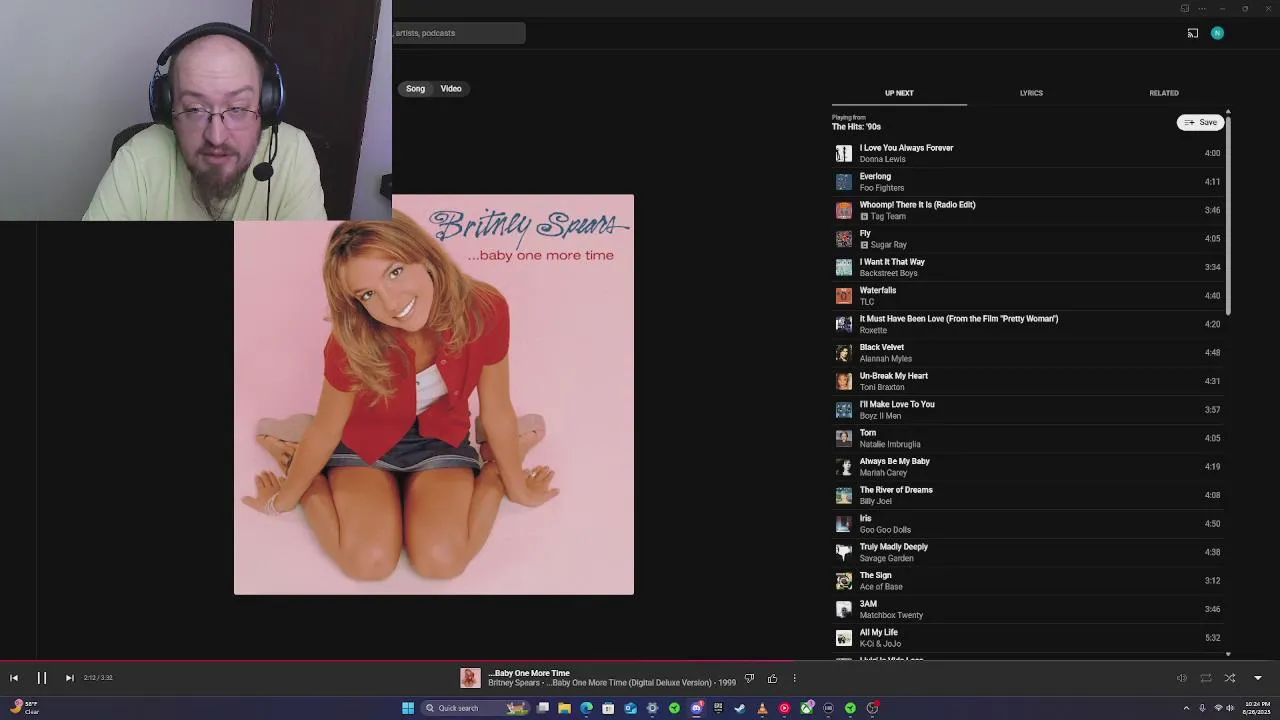This screenshot has height=720, width=1280.
Task: Click the Waterfalls song thumbnail
Action: [x=844, y=296]
